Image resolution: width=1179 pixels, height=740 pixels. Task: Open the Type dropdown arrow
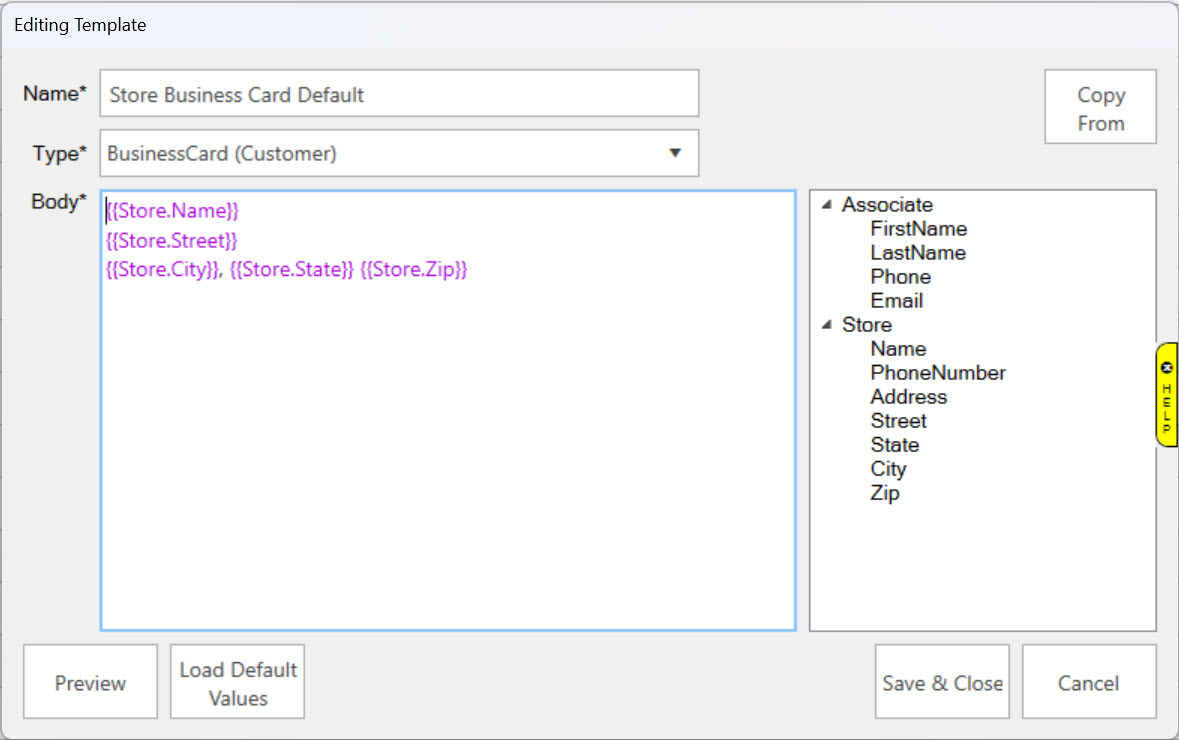(x=674, y=153)
